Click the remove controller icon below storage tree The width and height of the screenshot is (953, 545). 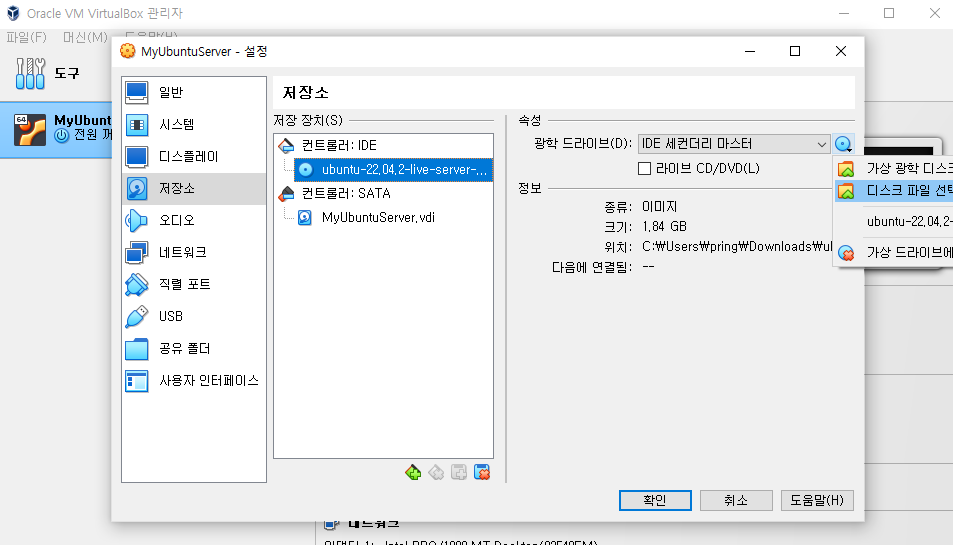(436, 472)
